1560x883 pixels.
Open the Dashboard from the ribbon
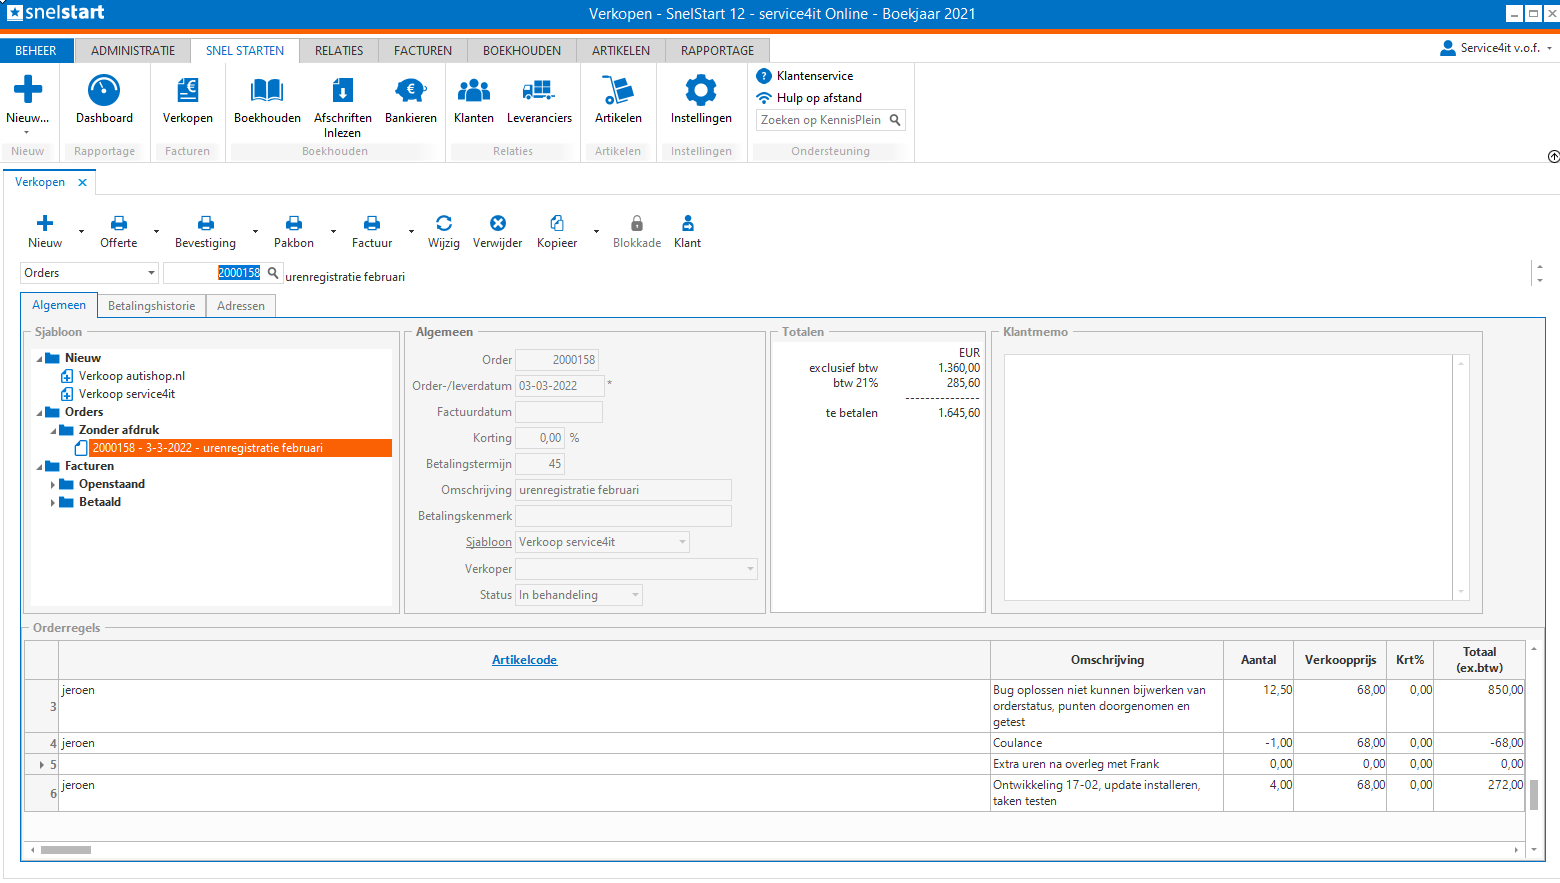(x=104, y=100)
